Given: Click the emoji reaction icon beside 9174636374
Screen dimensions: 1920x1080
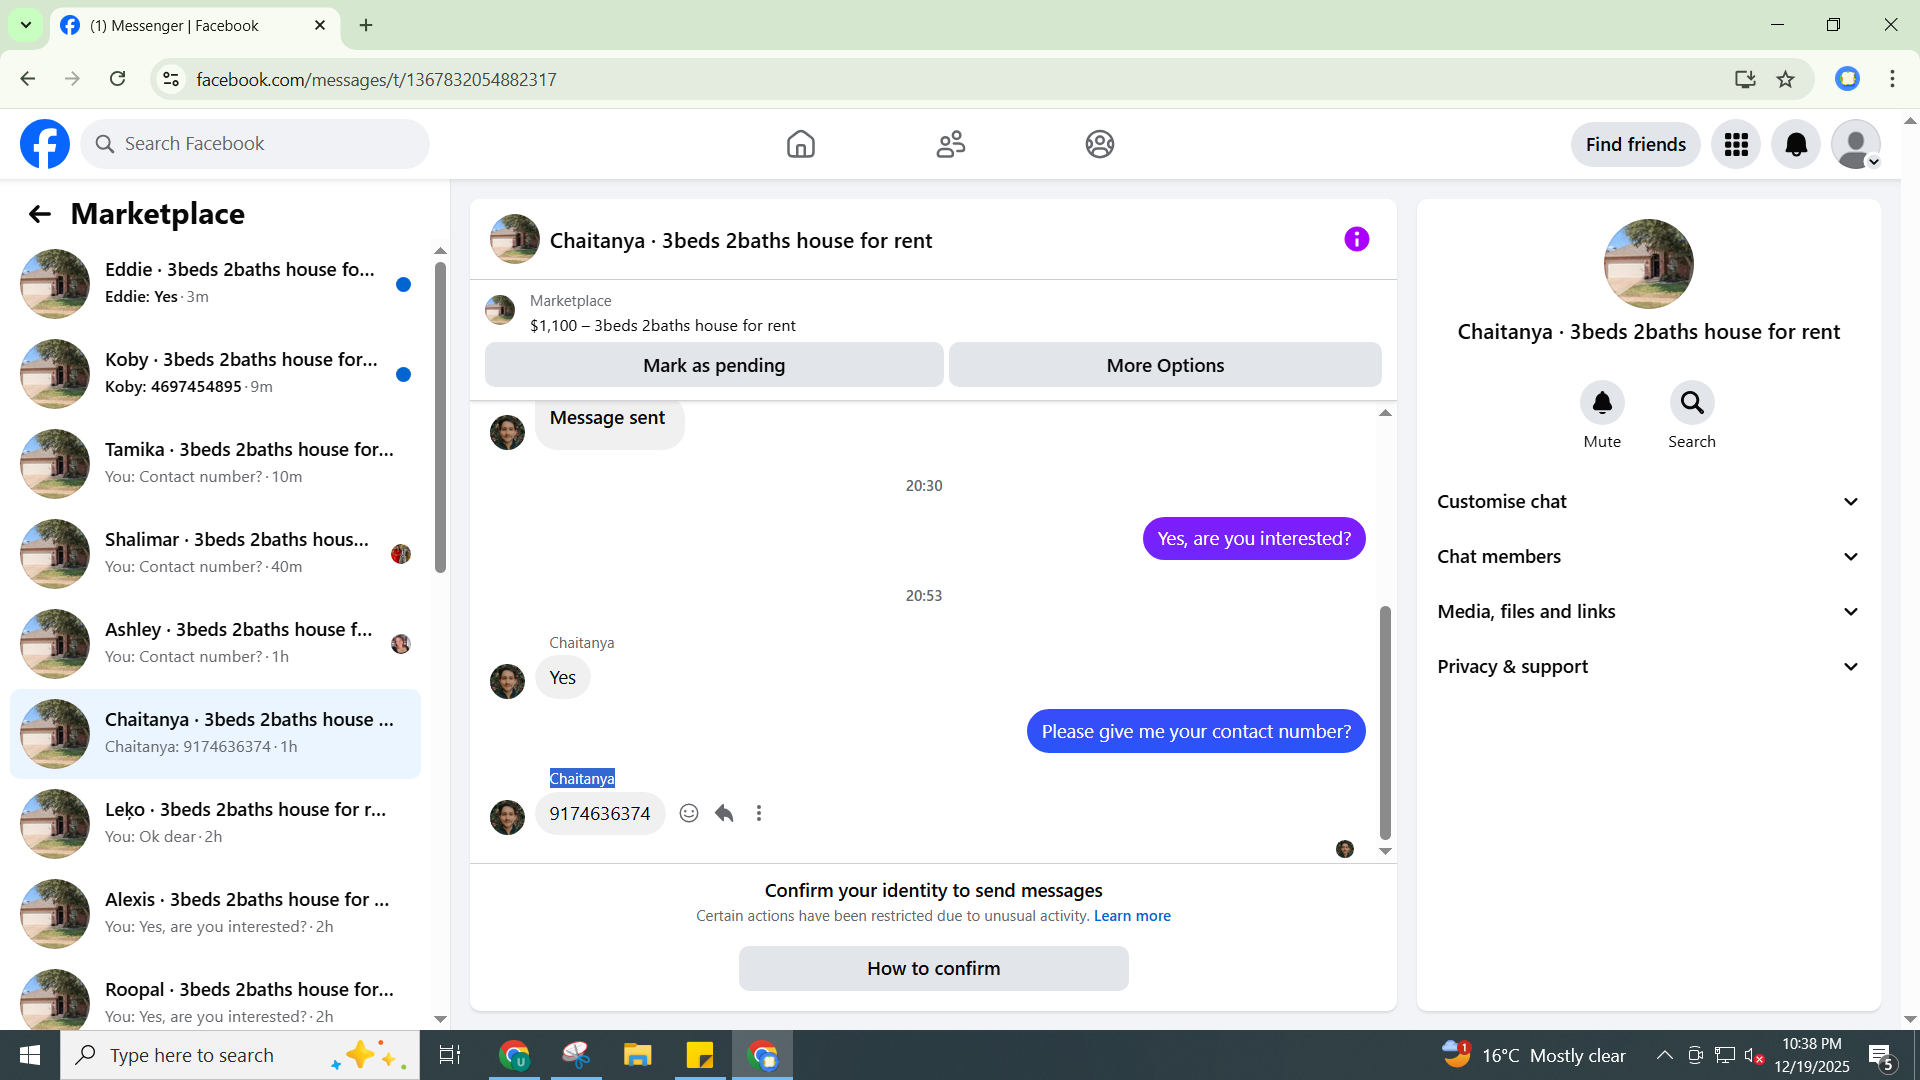Looking at the screenshot, I should (689, 813).
